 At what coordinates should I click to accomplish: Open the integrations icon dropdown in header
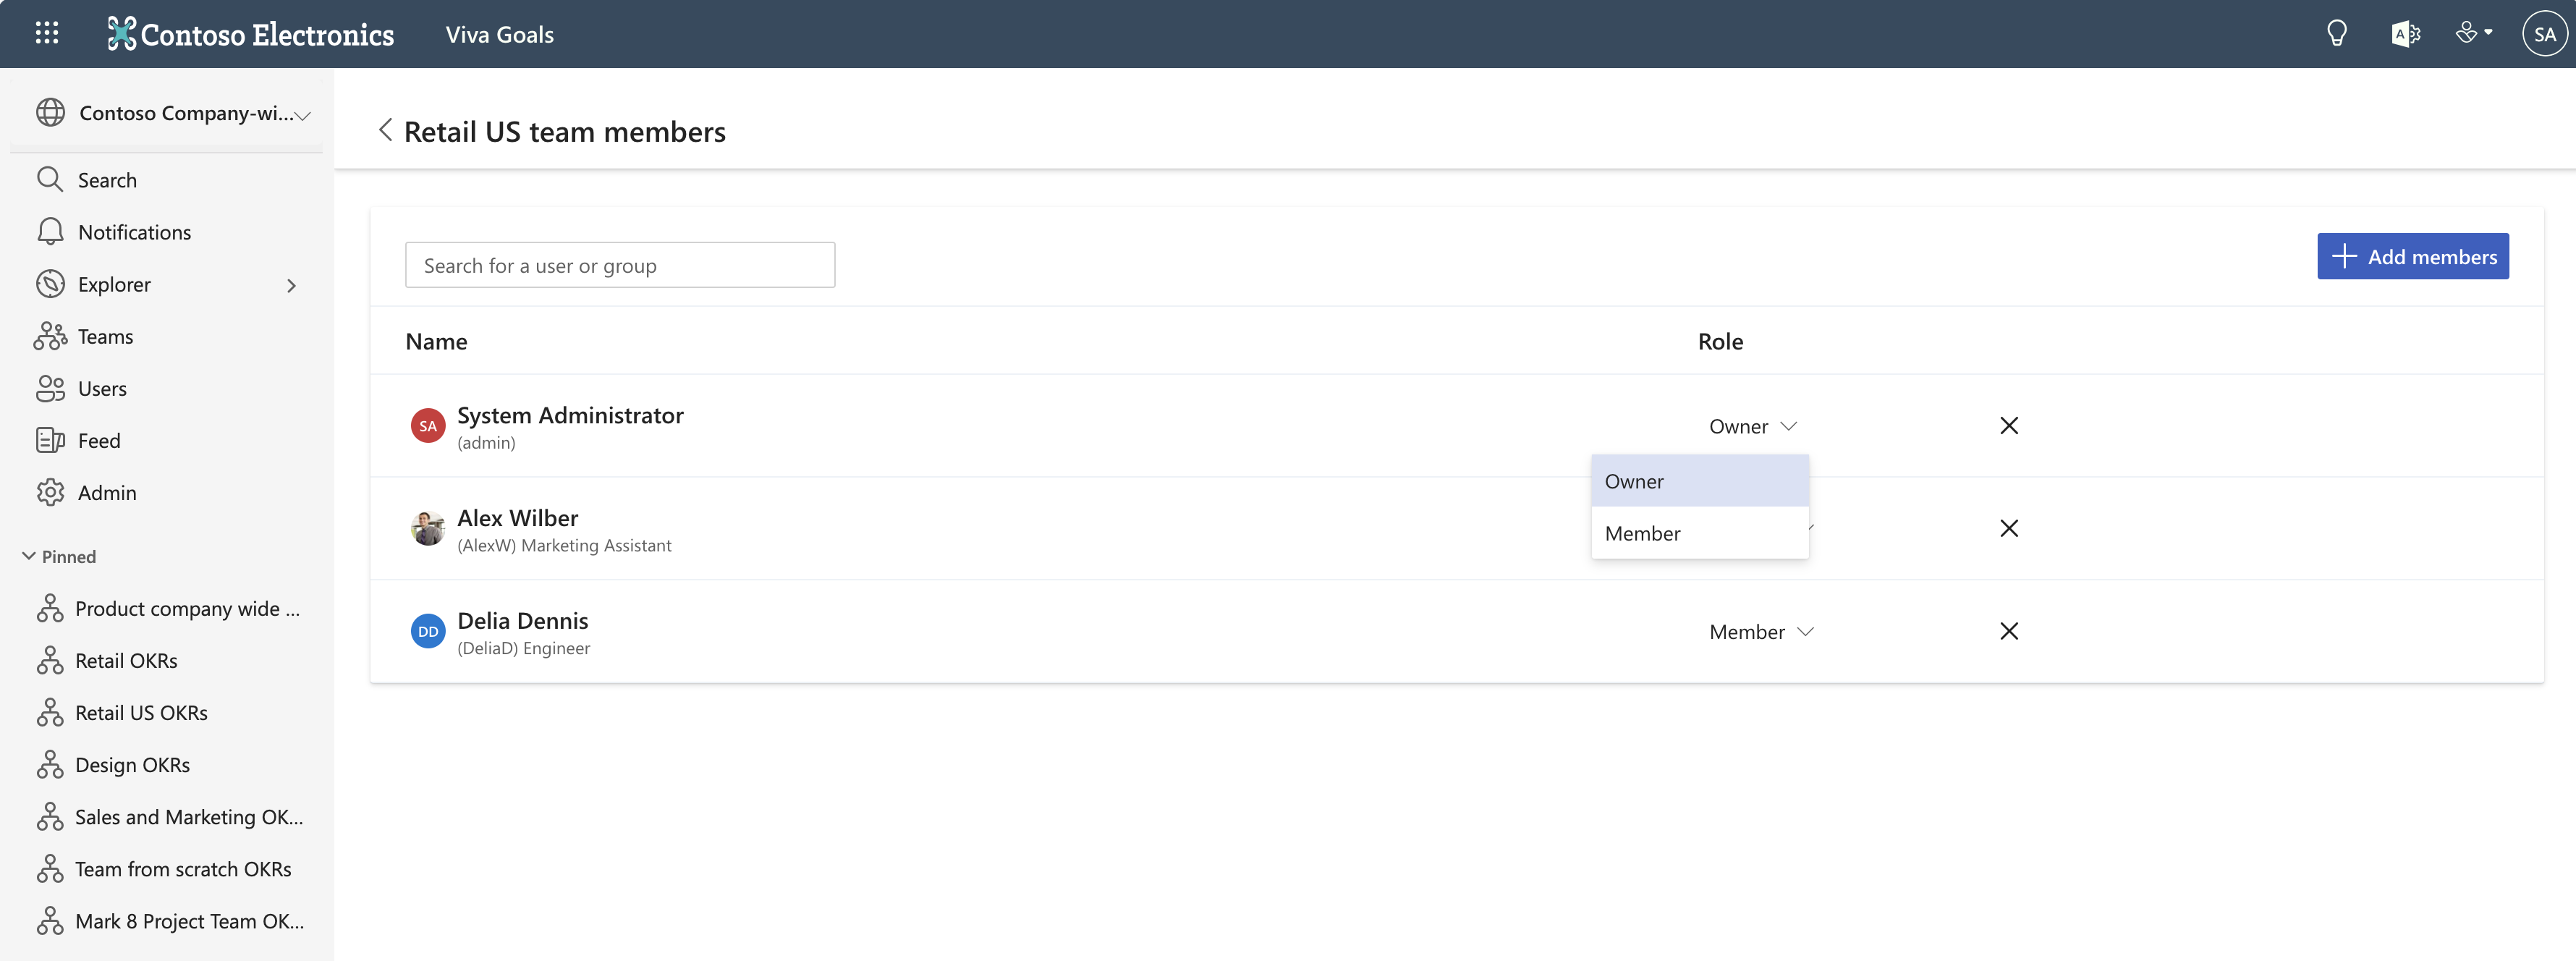pyautogui.click(x=2474, y=34)
